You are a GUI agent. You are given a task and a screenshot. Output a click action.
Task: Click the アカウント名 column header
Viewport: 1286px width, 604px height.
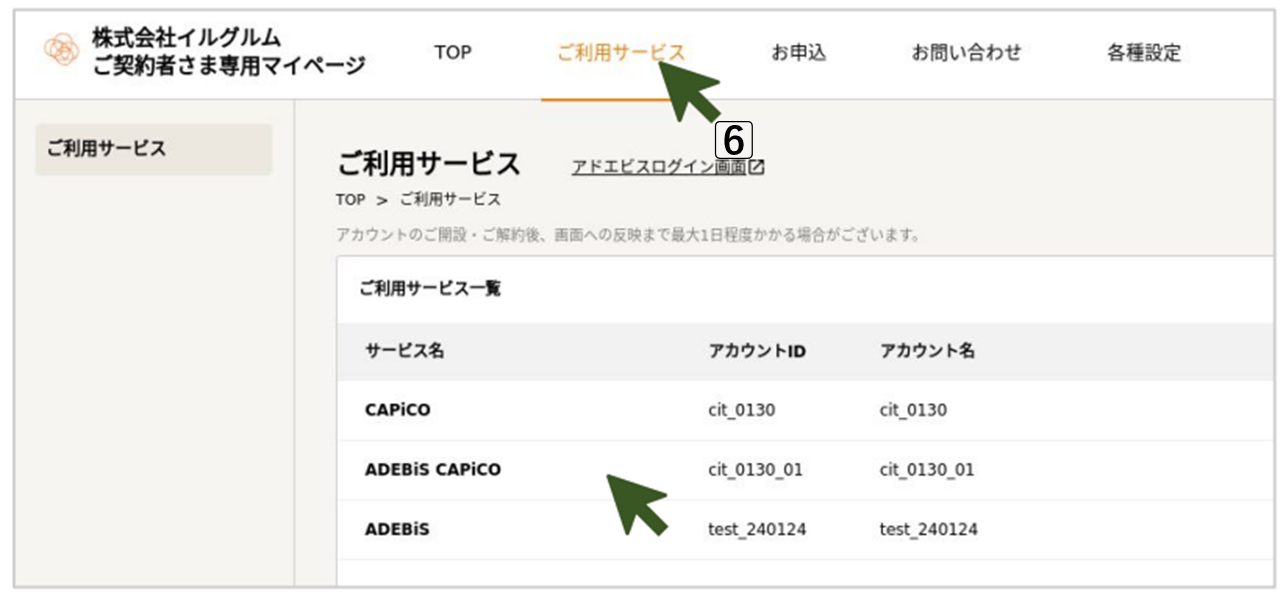(x=927, y=351)
